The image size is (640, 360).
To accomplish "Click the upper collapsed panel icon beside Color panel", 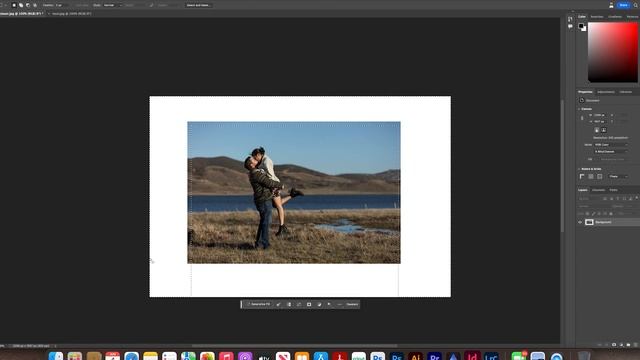I will click(570, 19).
